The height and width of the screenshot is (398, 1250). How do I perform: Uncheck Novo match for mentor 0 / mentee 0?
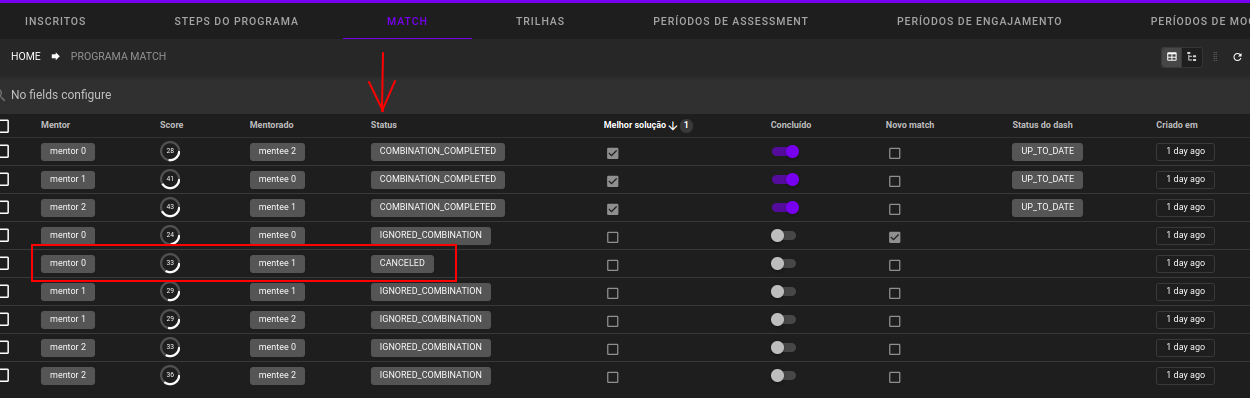point(895,237)
